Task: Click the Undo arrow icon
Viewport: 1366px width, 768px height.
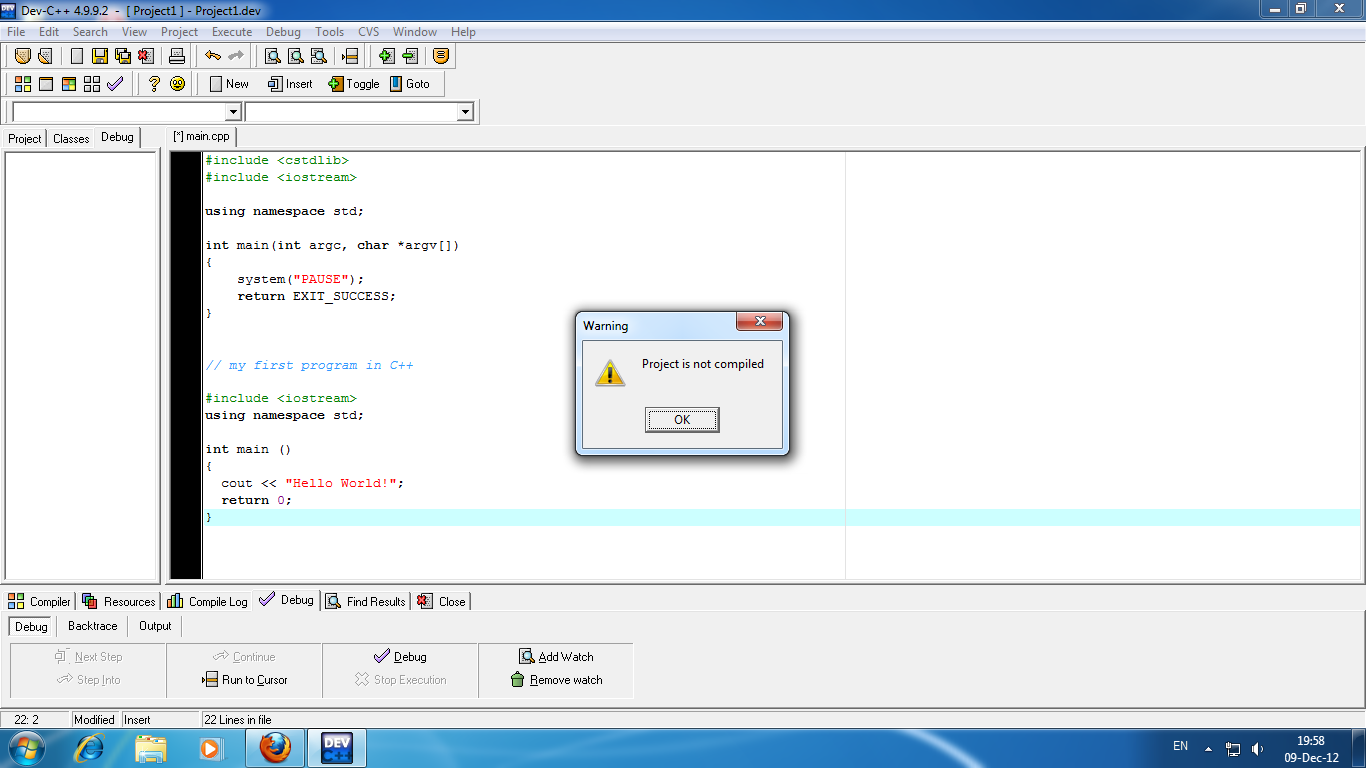Action: tap(213, 56)
